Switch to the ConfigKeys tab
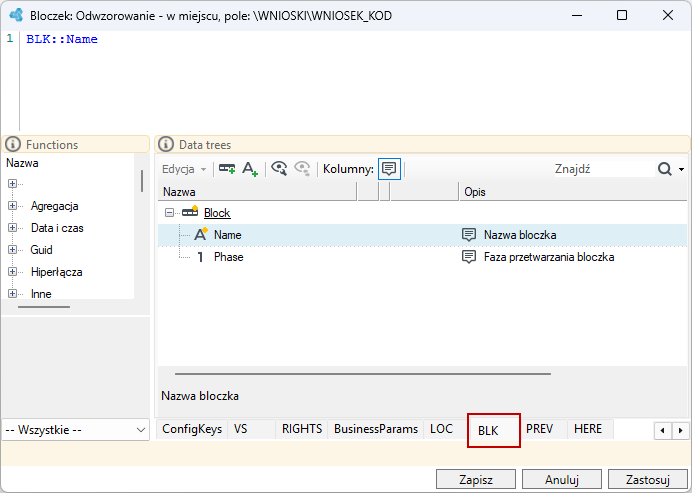 coord(192,429)
